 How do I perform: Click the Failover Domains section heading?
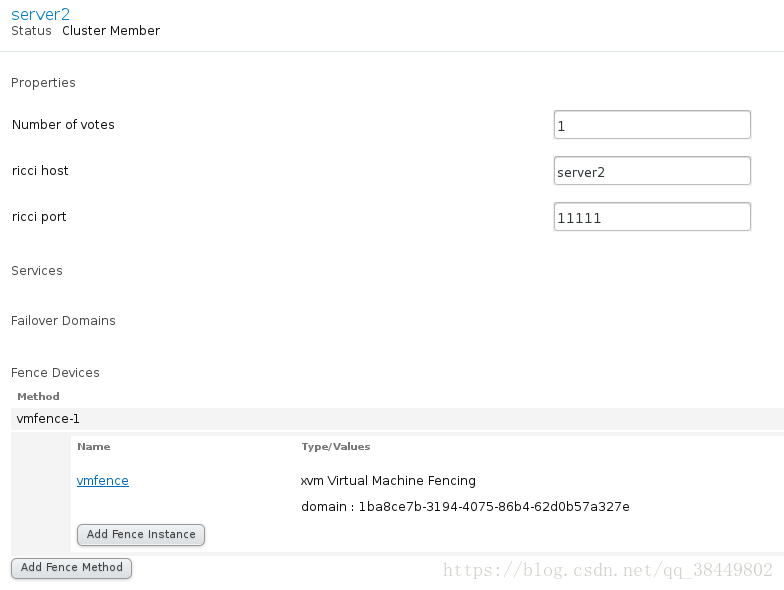point(64,320)
